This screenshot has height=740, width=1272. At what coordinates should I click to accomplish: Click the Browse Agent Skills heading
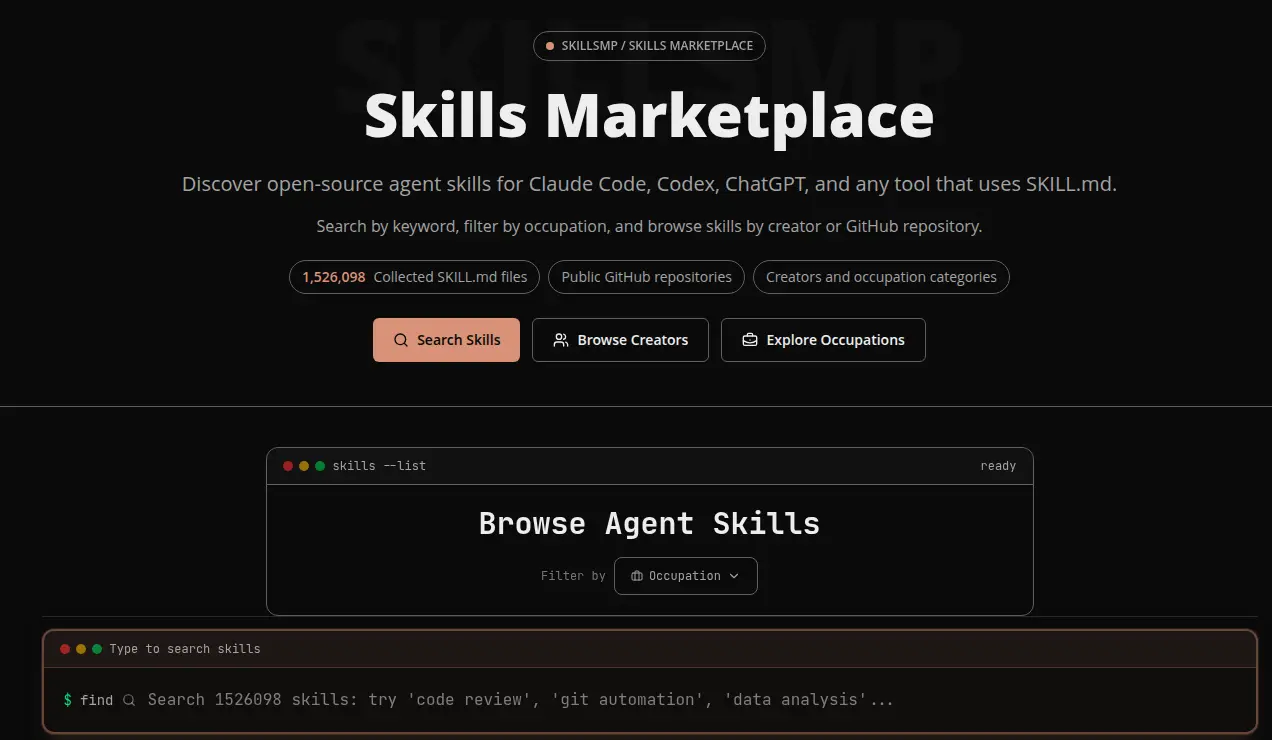(x=649, y=524)
